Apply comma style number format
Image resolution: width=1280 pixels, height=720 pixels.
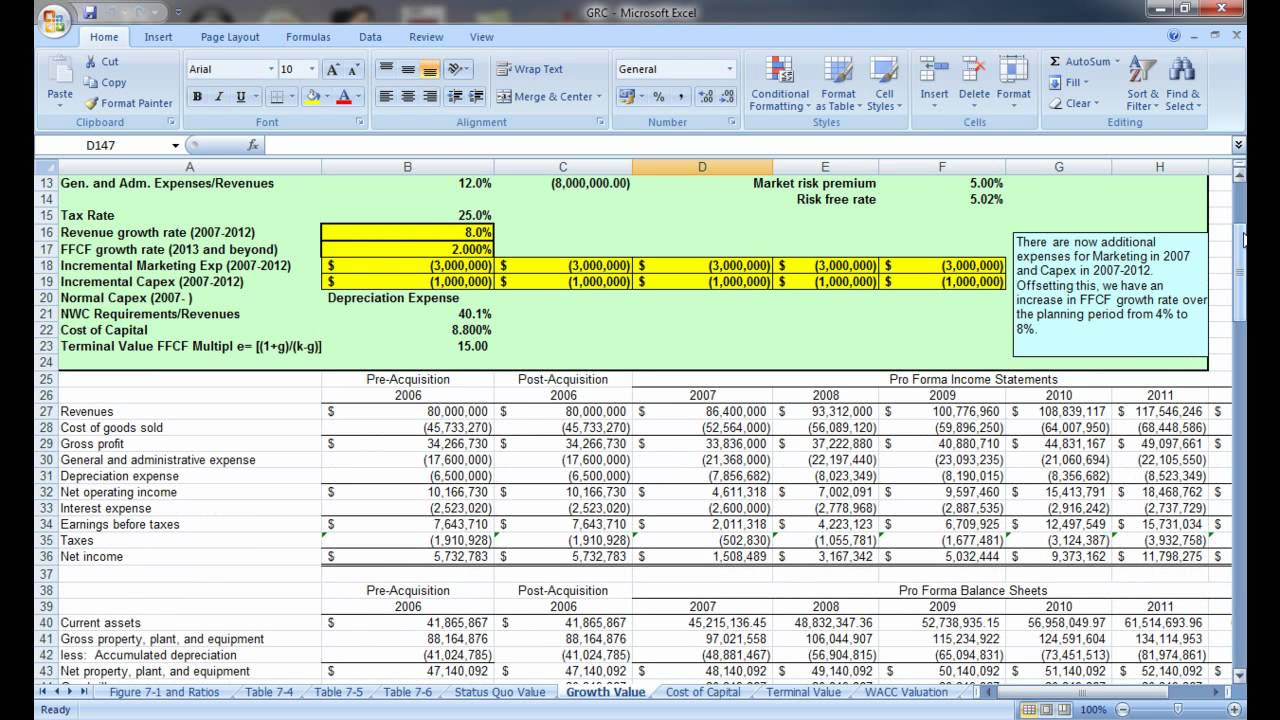[x=681, y=97]
